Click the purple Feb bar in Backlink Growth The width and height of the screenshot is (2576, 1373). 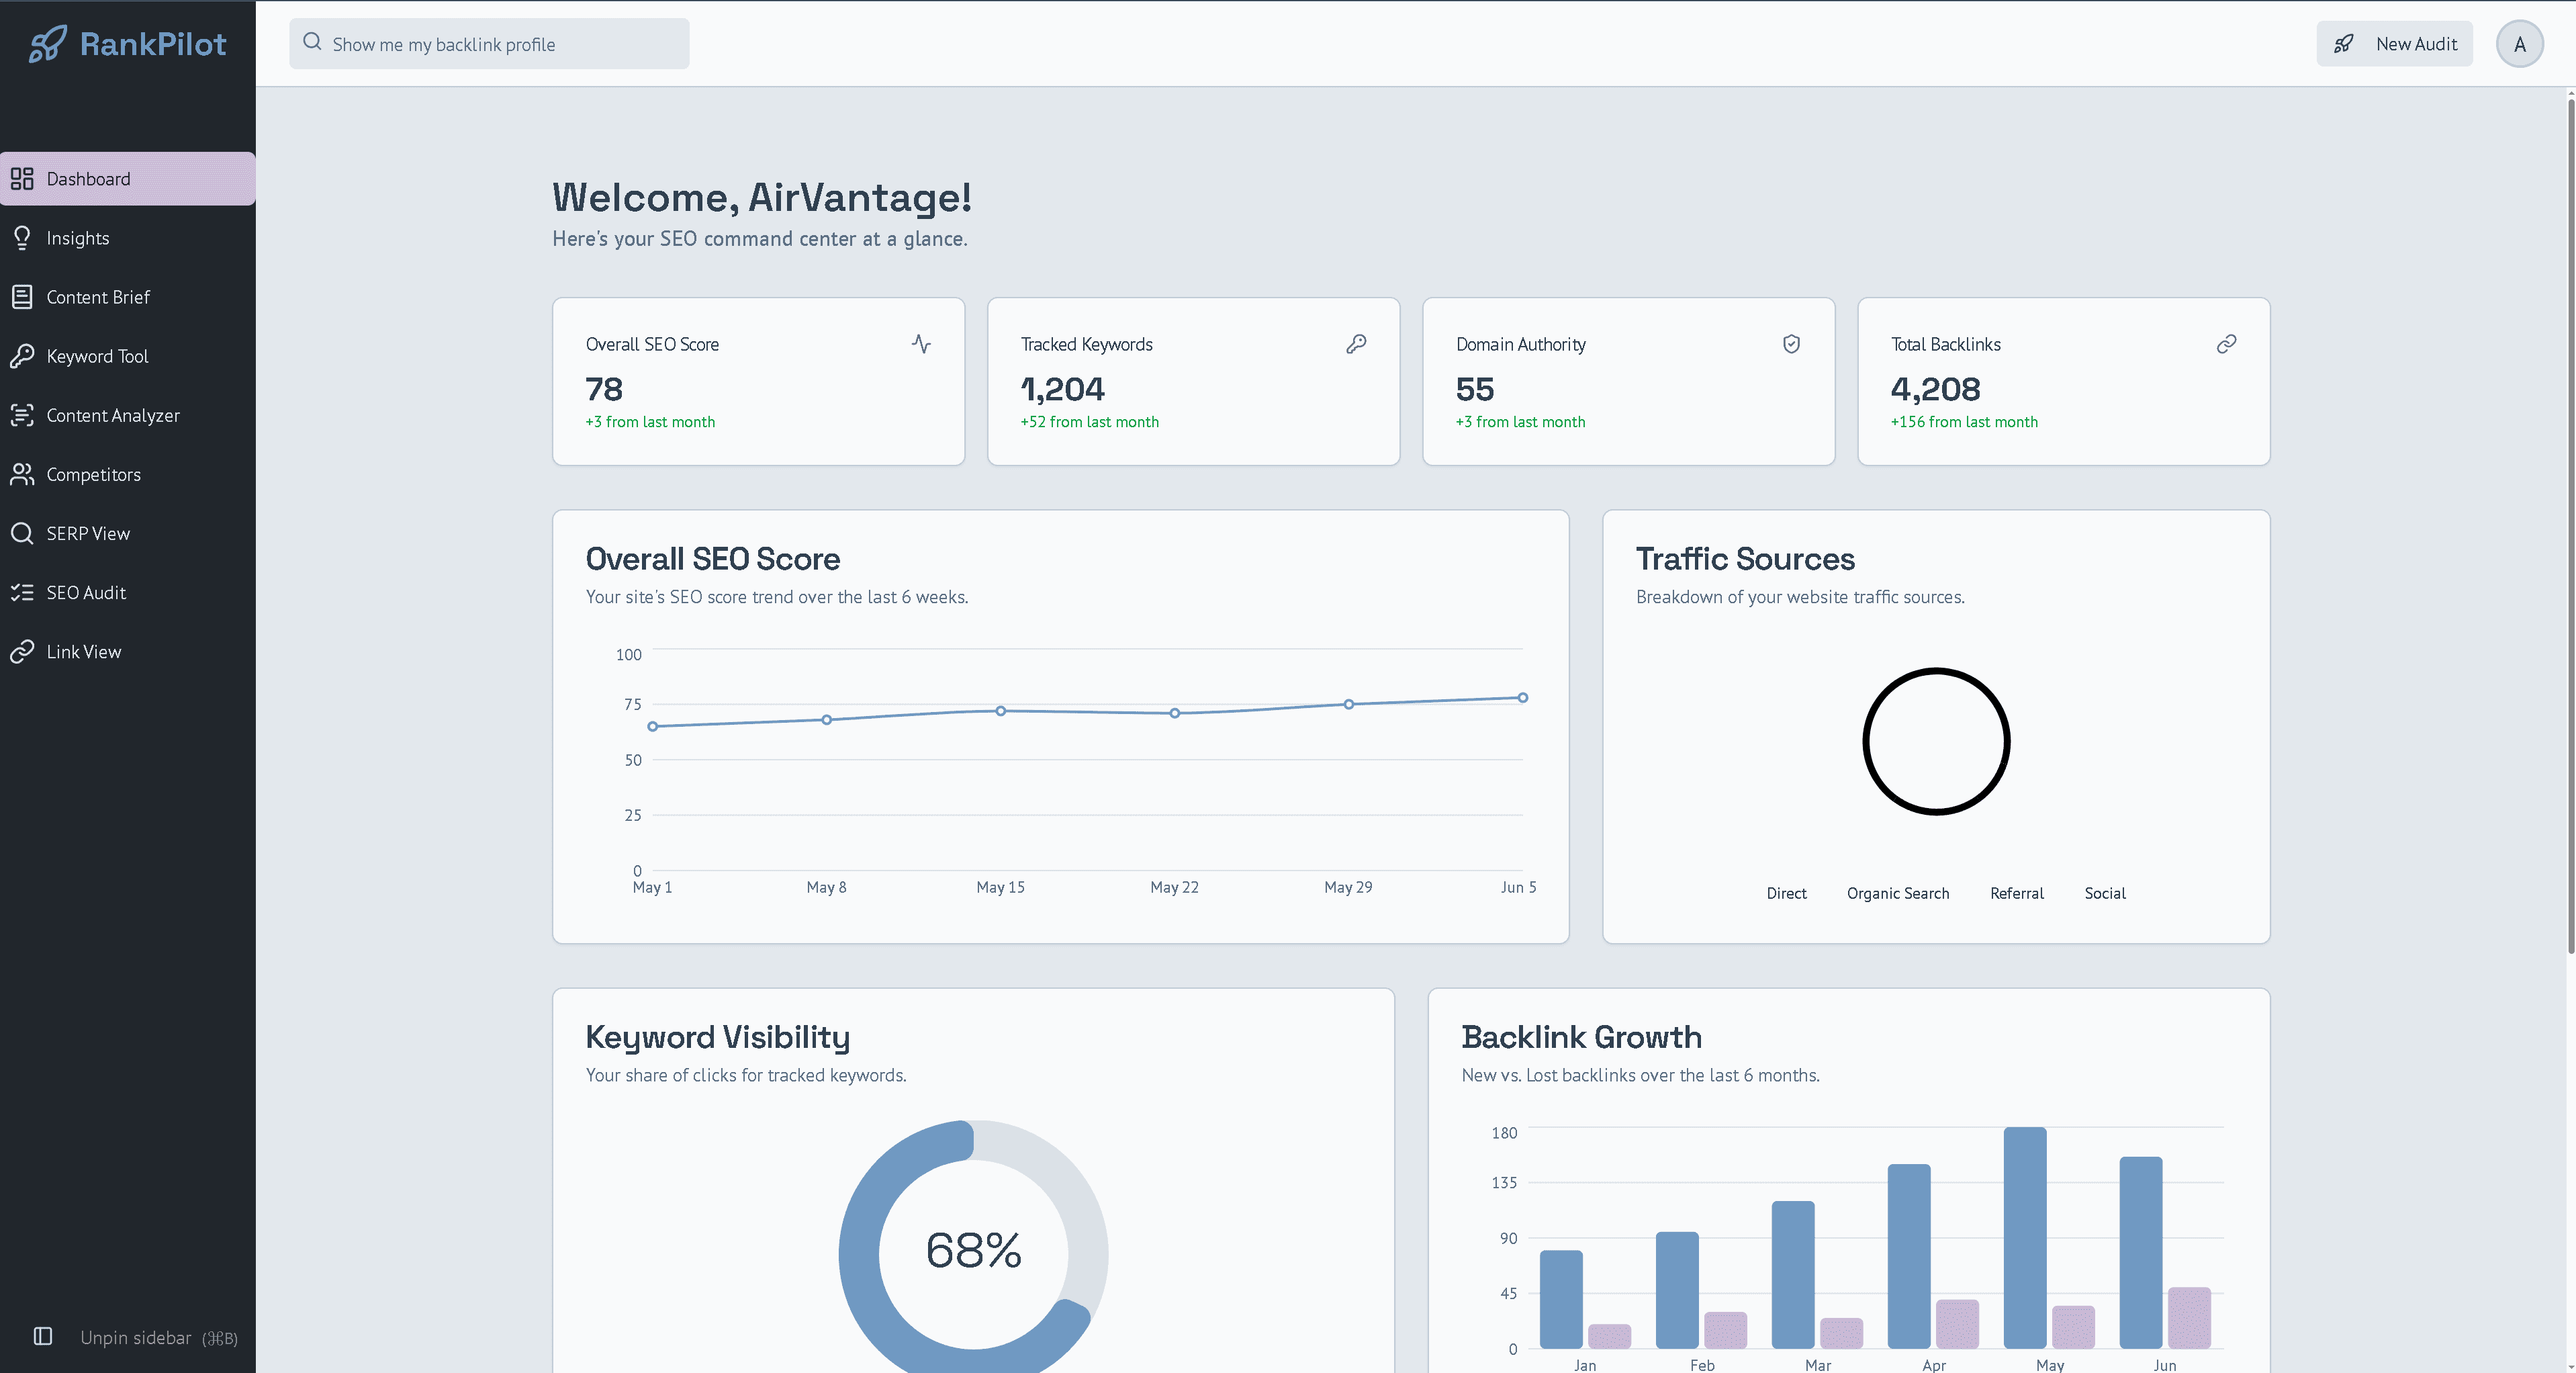coord(1725,1330)
